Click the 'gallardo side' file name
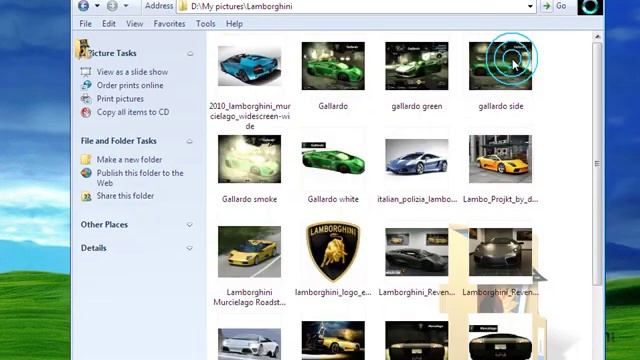640x360 pixels. (x=501, y=106)
